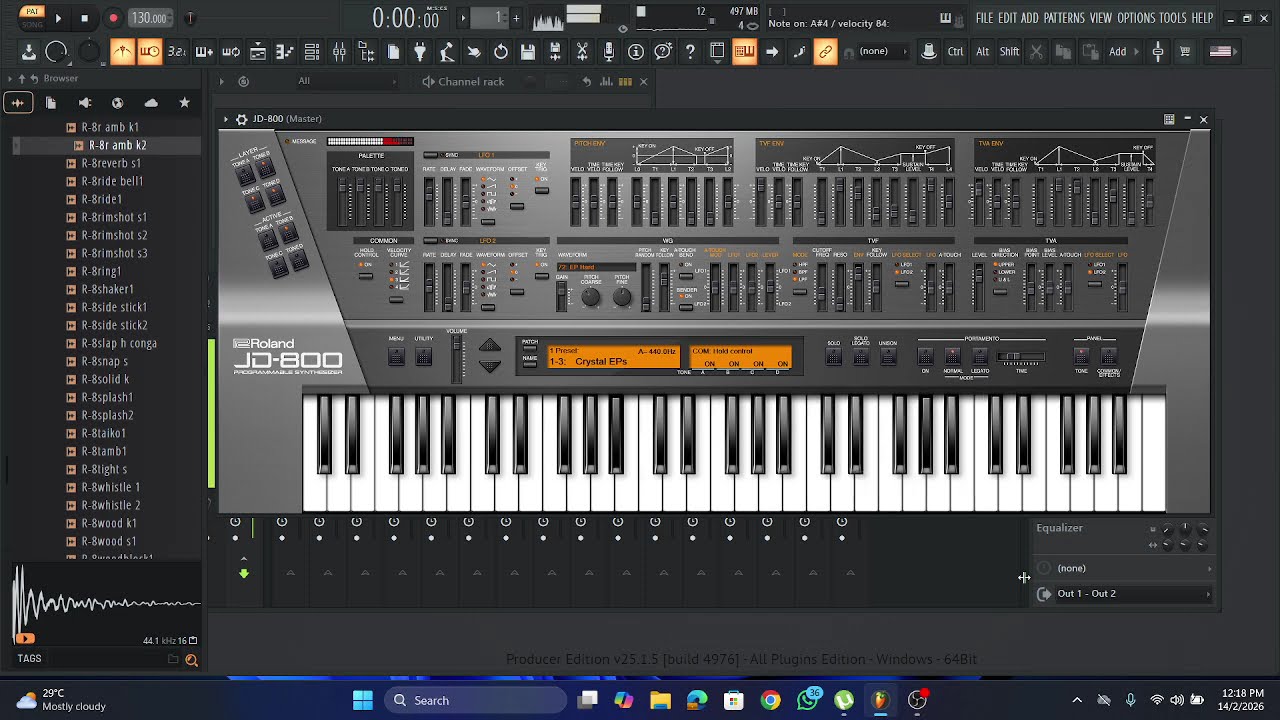Toggle the JD-800 SOLO button
This screenshot has height=720, width=1280.
click(833, 357)
